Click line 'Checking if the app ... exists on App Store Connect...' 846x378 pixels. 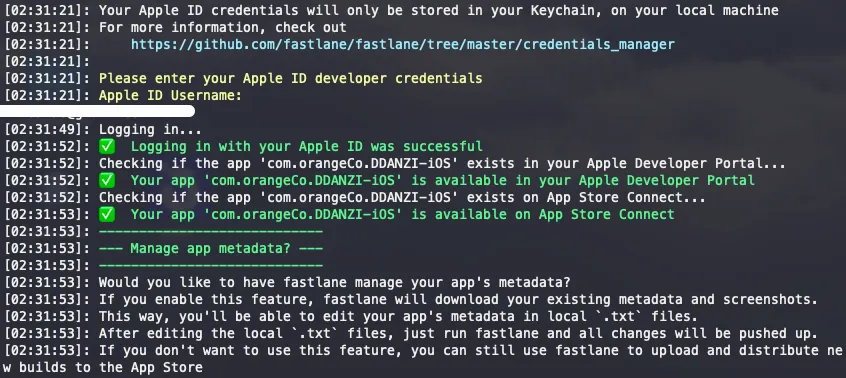(x=402, y=197)
